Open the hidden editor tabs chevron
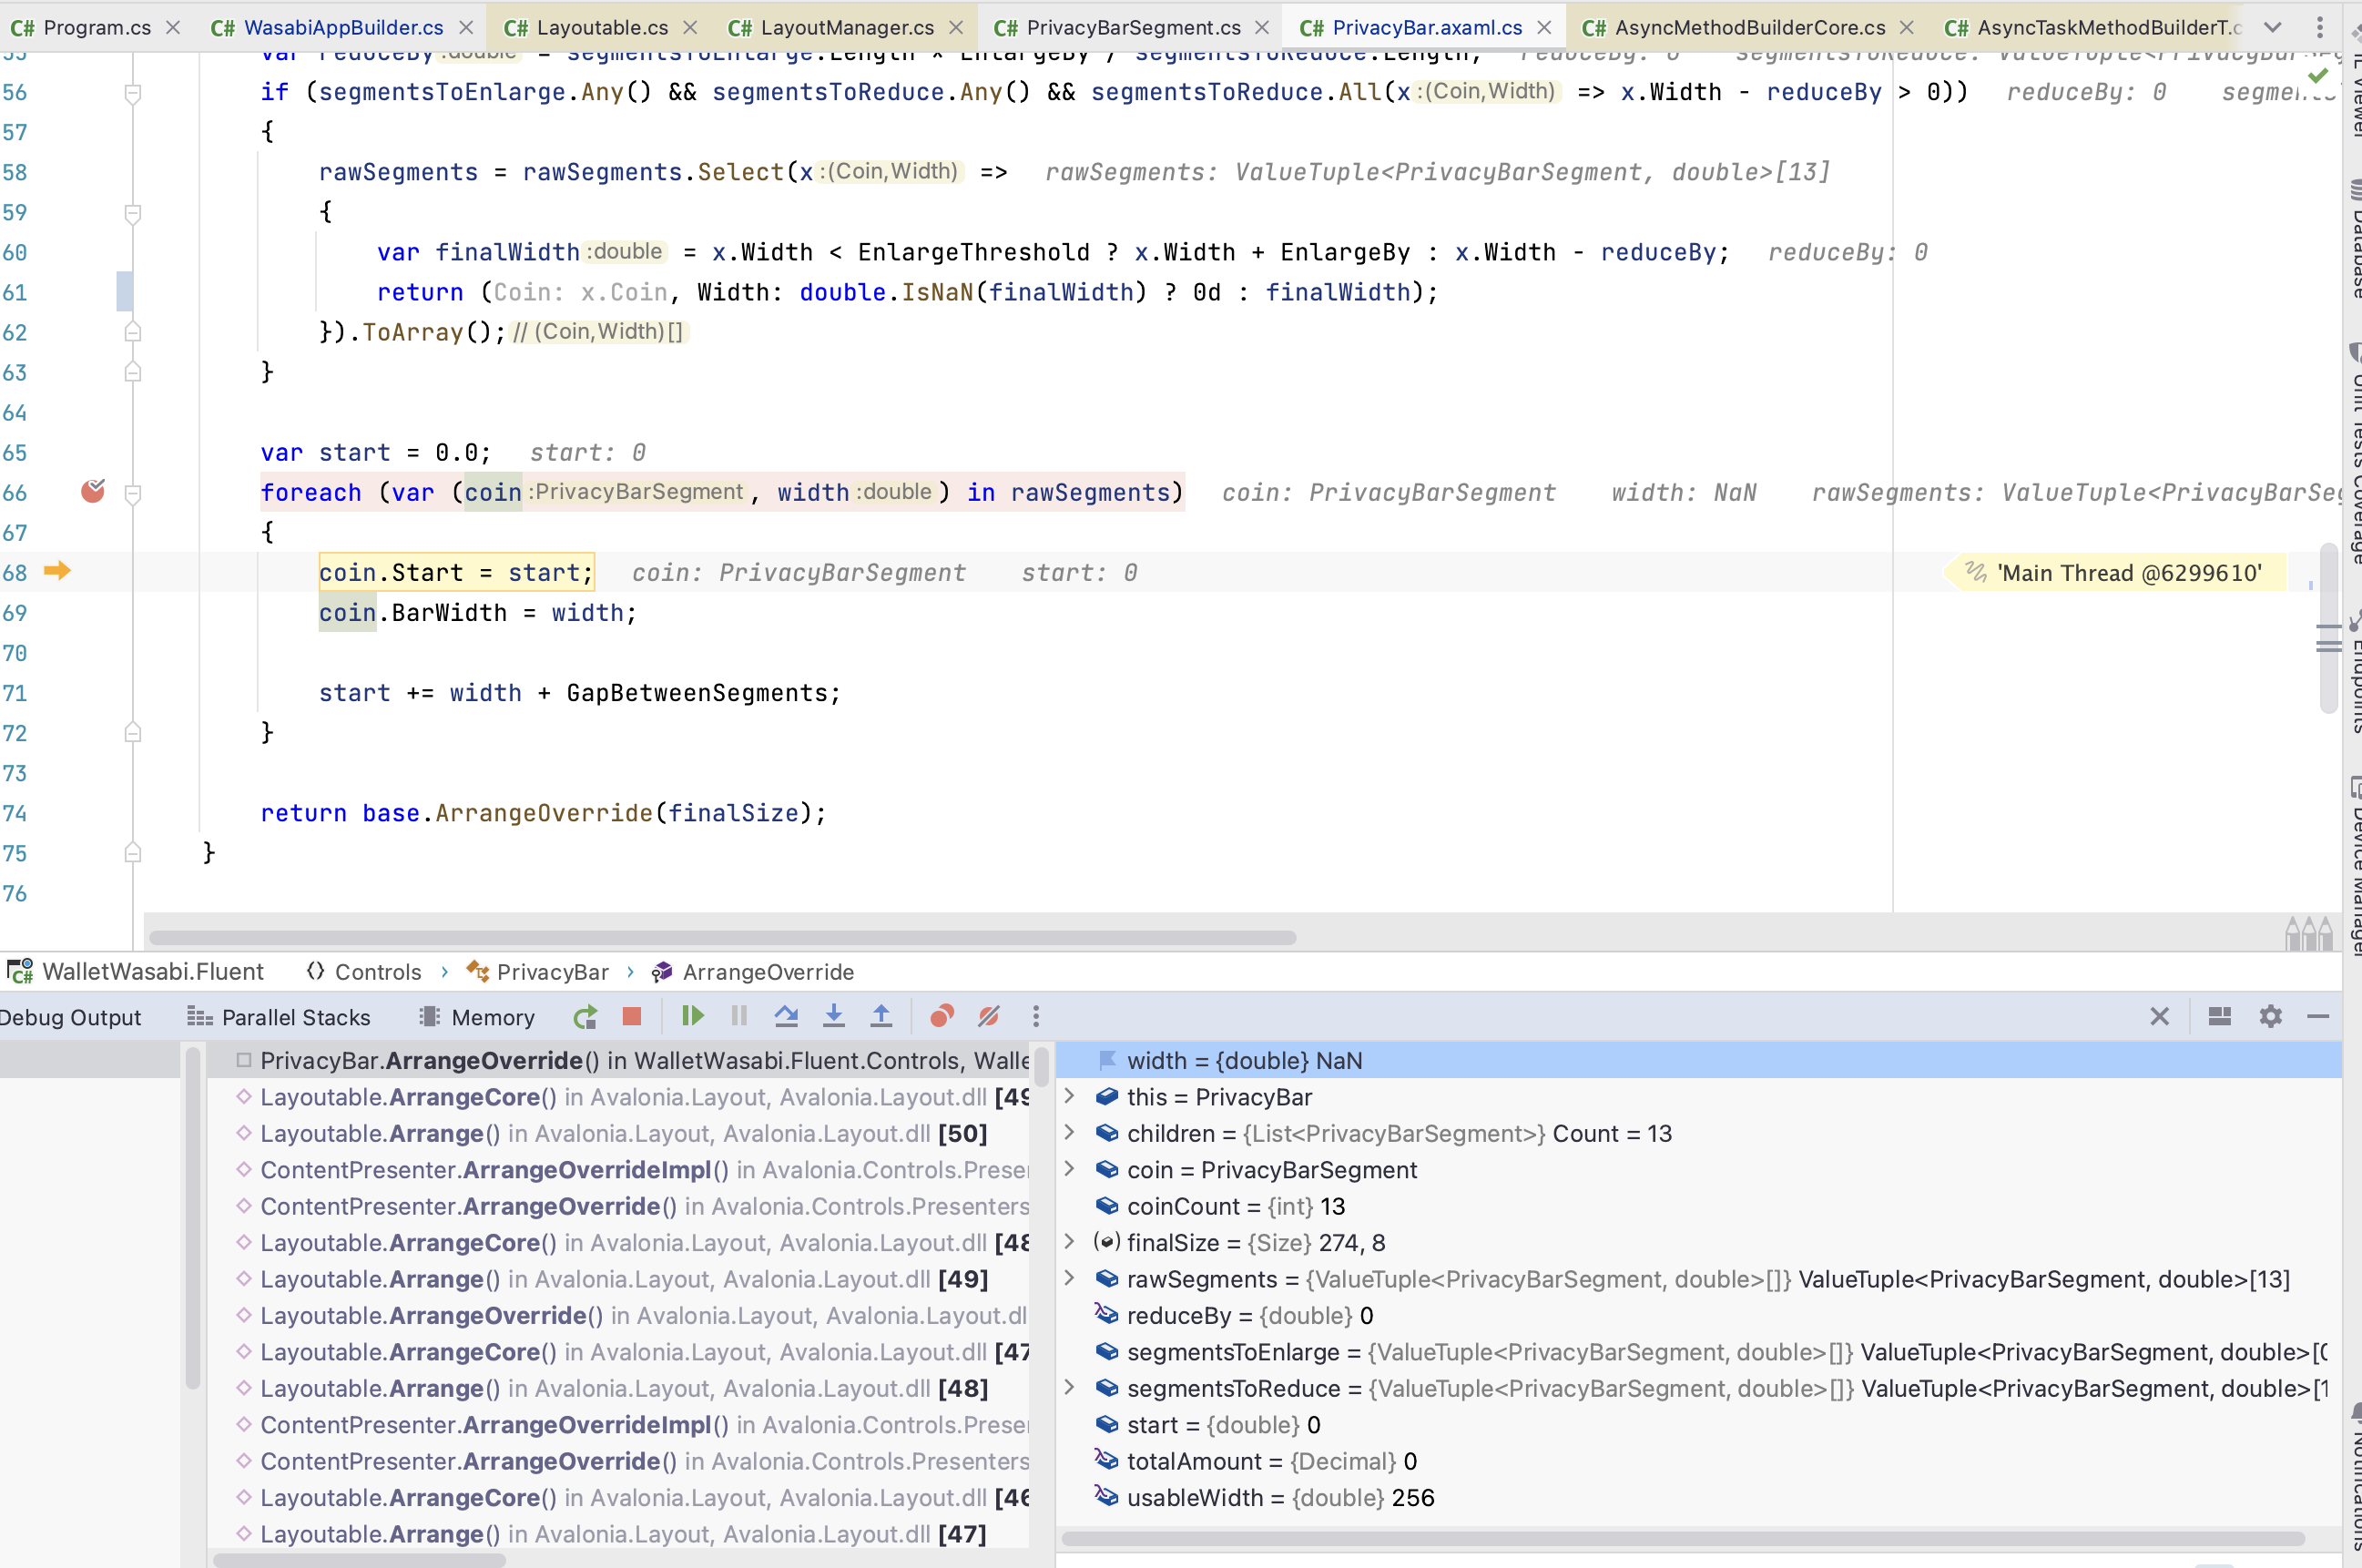Image resolution: width=2362 pixels, height=1568 pixels. [x=2273, y=27]
